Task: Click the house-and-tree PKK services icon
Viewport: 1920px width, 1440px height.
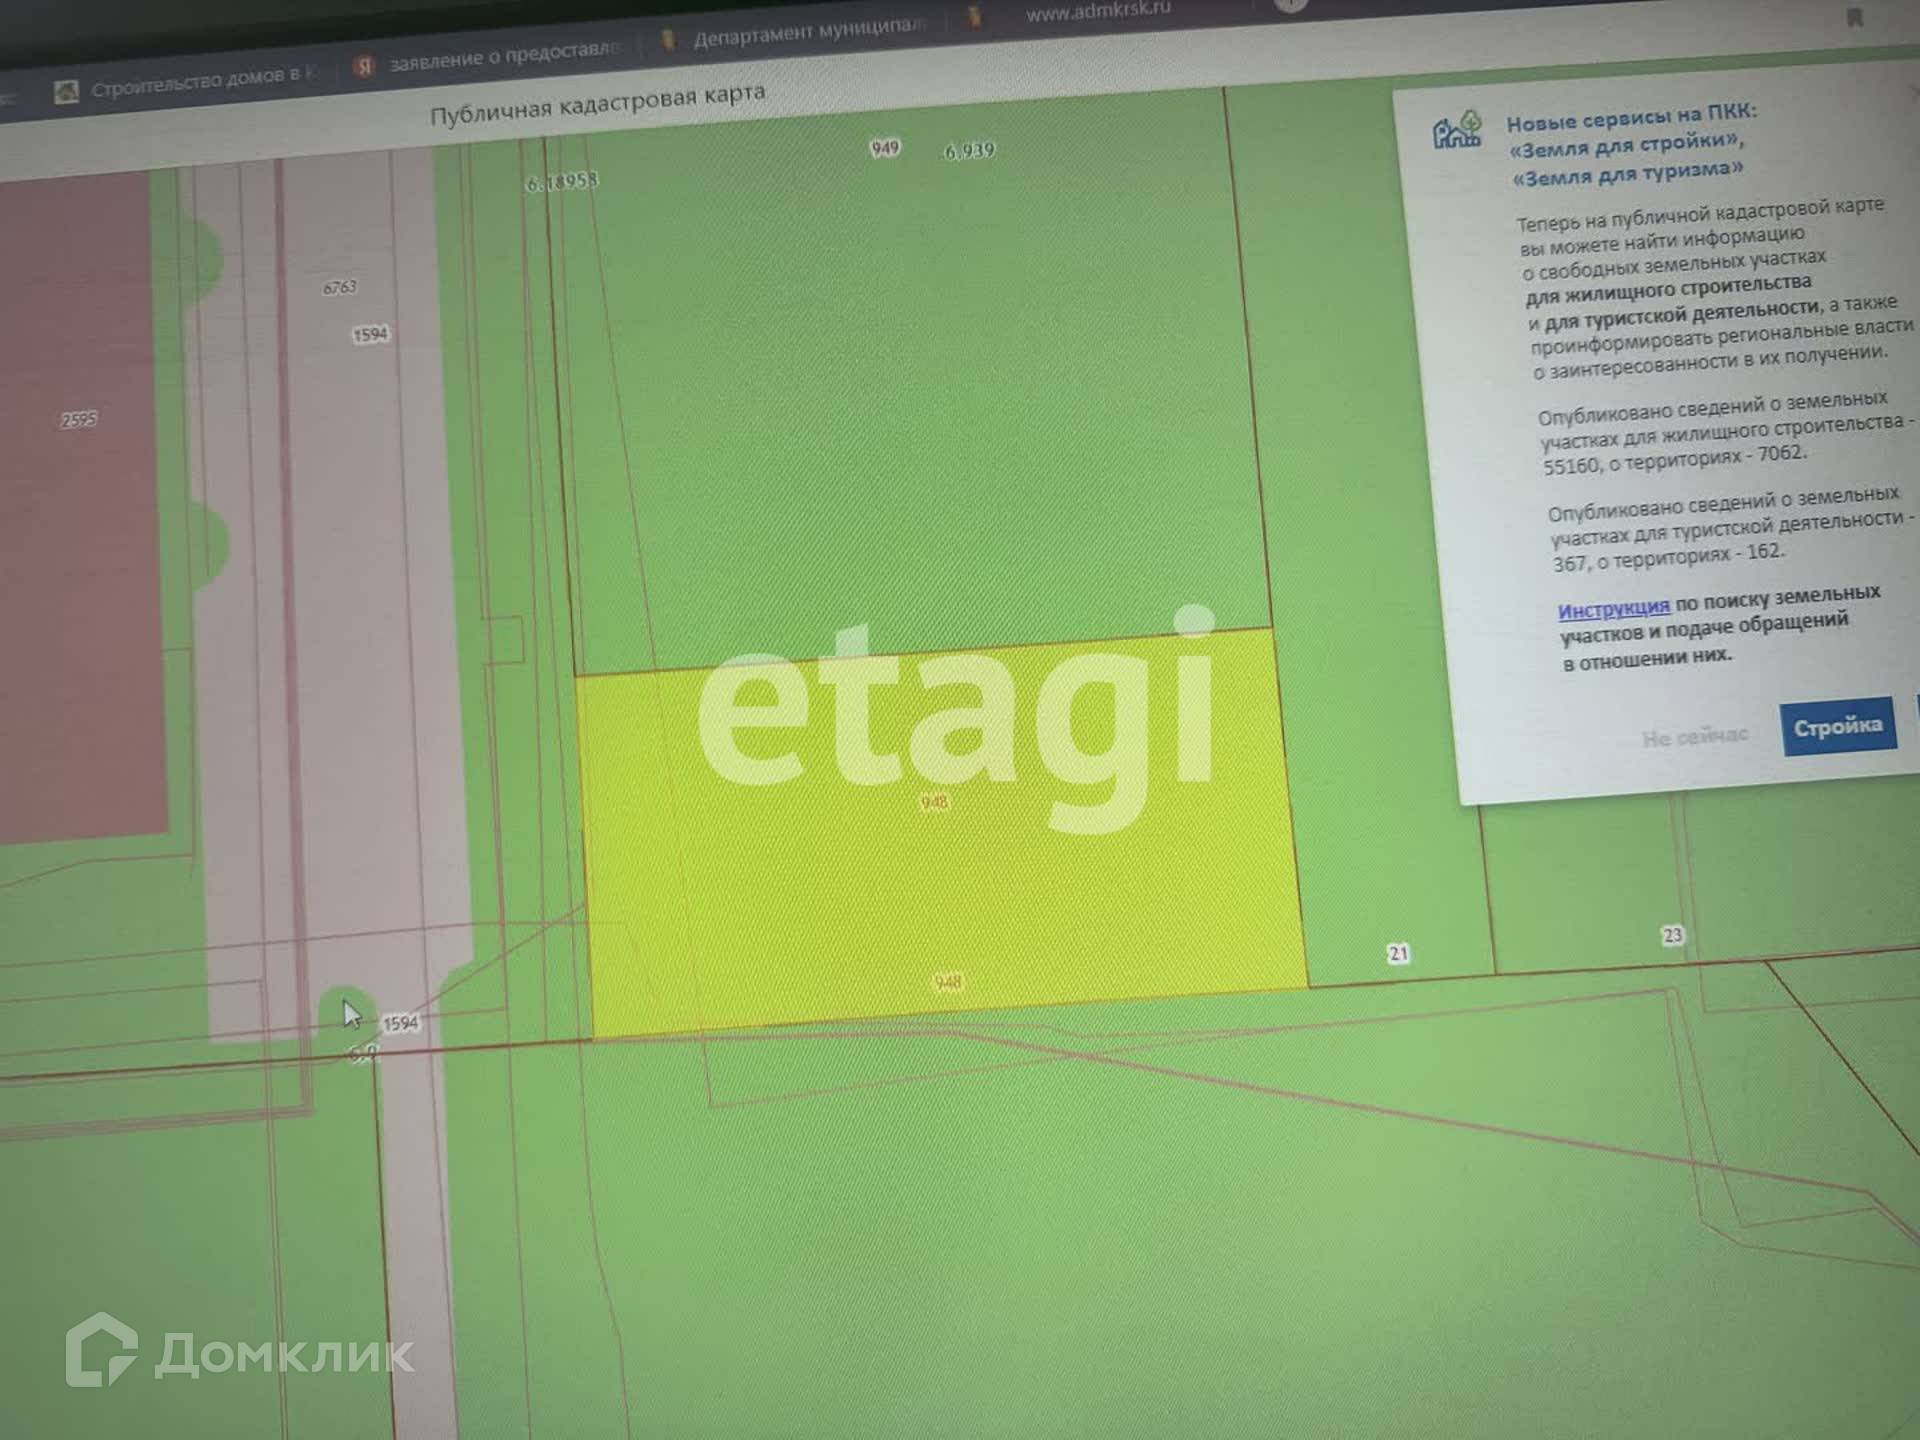Action: click(x=1456, y=132)
